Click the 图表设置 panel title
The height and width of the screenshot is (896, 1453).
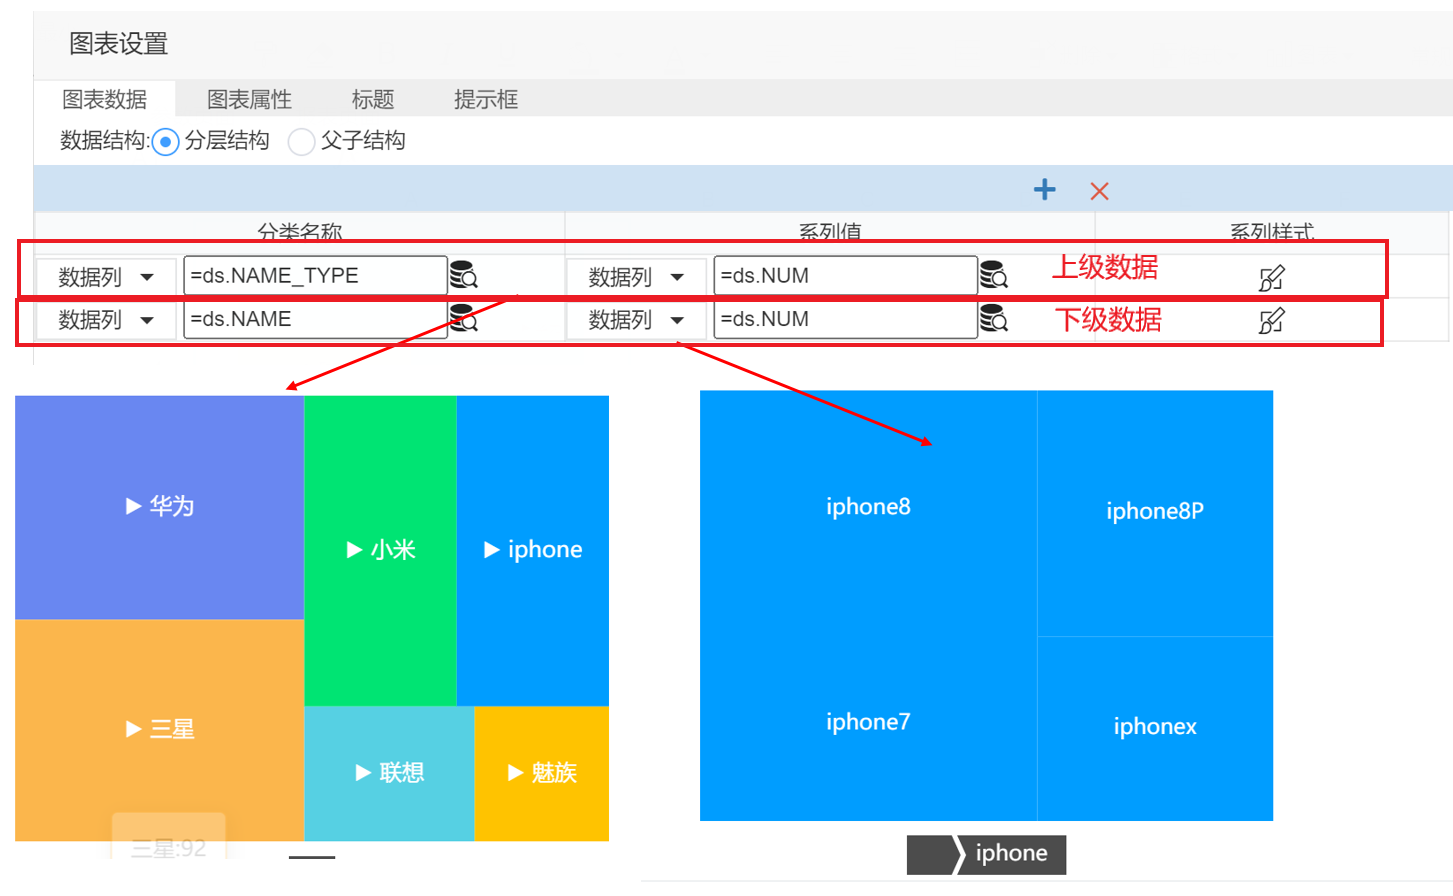118,44
